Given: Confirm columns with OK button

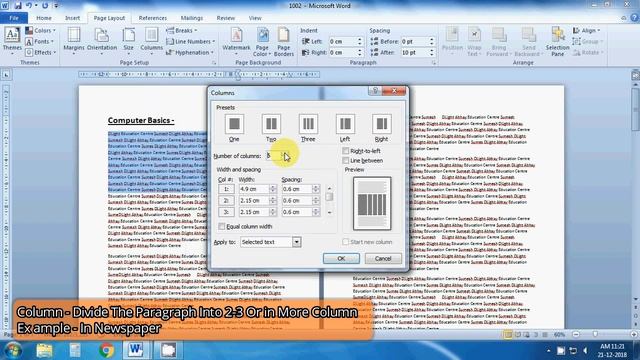Looking at the screenshot, I should tap(341, 258).
